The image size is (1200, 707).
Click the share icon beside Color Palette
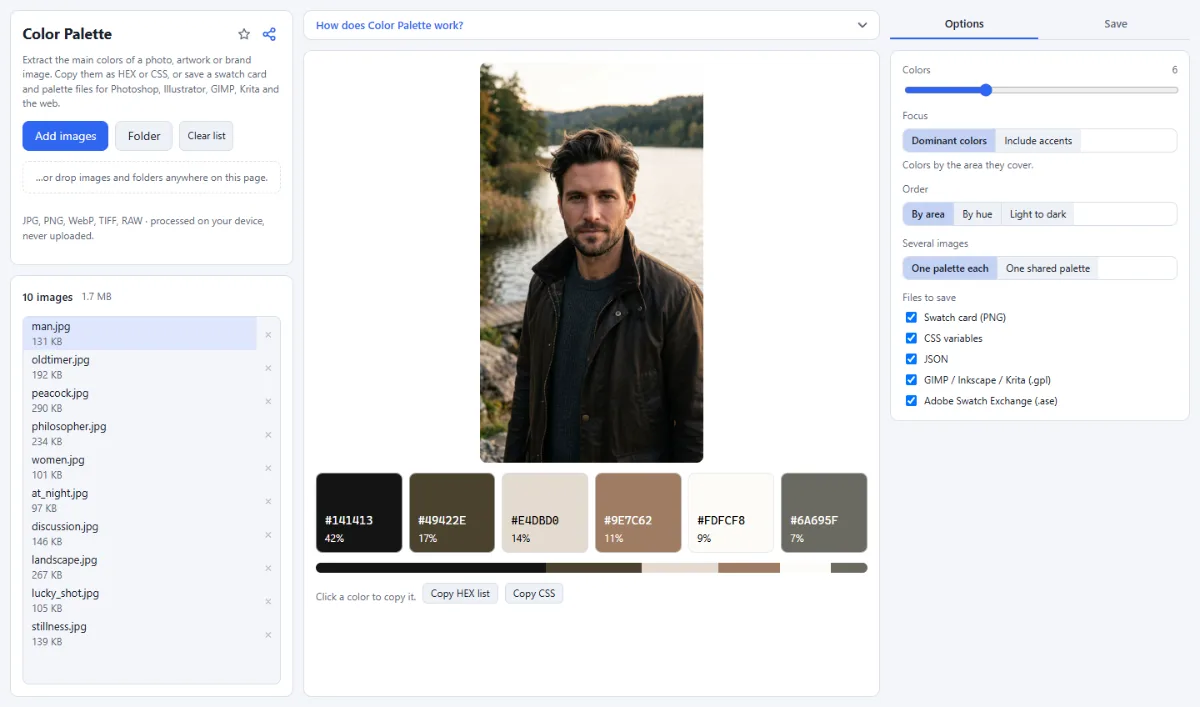269,34
